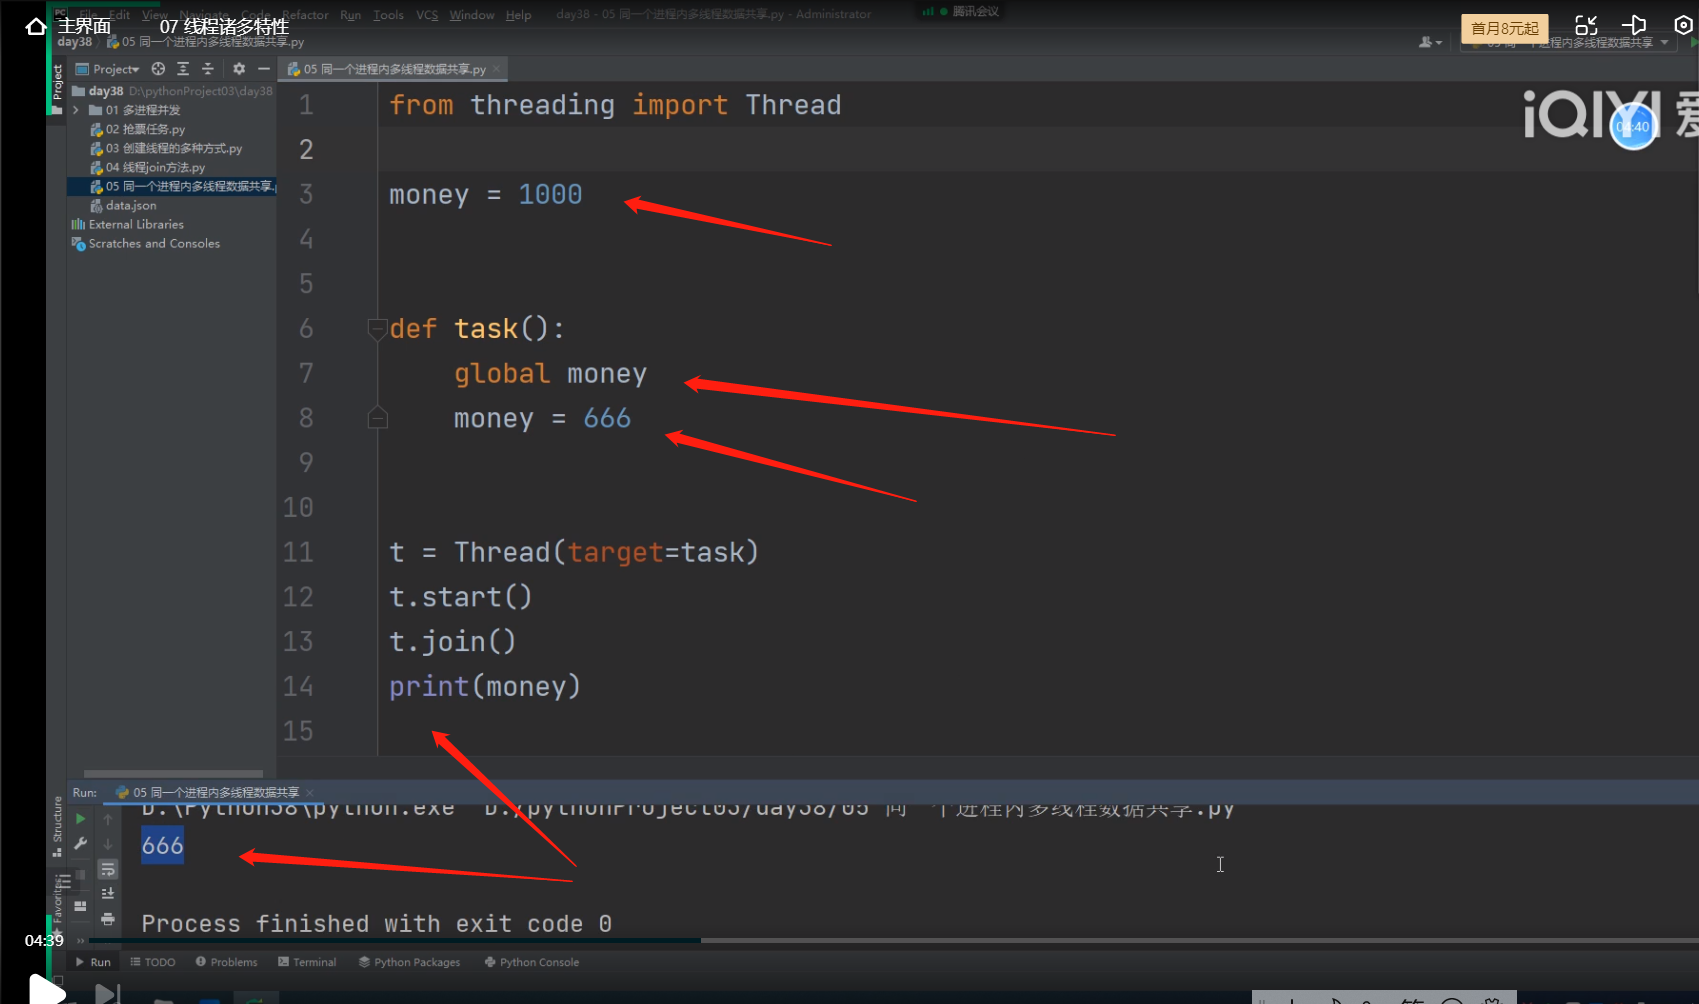1699x1004 pixels.
Task: Open the Refactor menu
Action: point(305,15)
